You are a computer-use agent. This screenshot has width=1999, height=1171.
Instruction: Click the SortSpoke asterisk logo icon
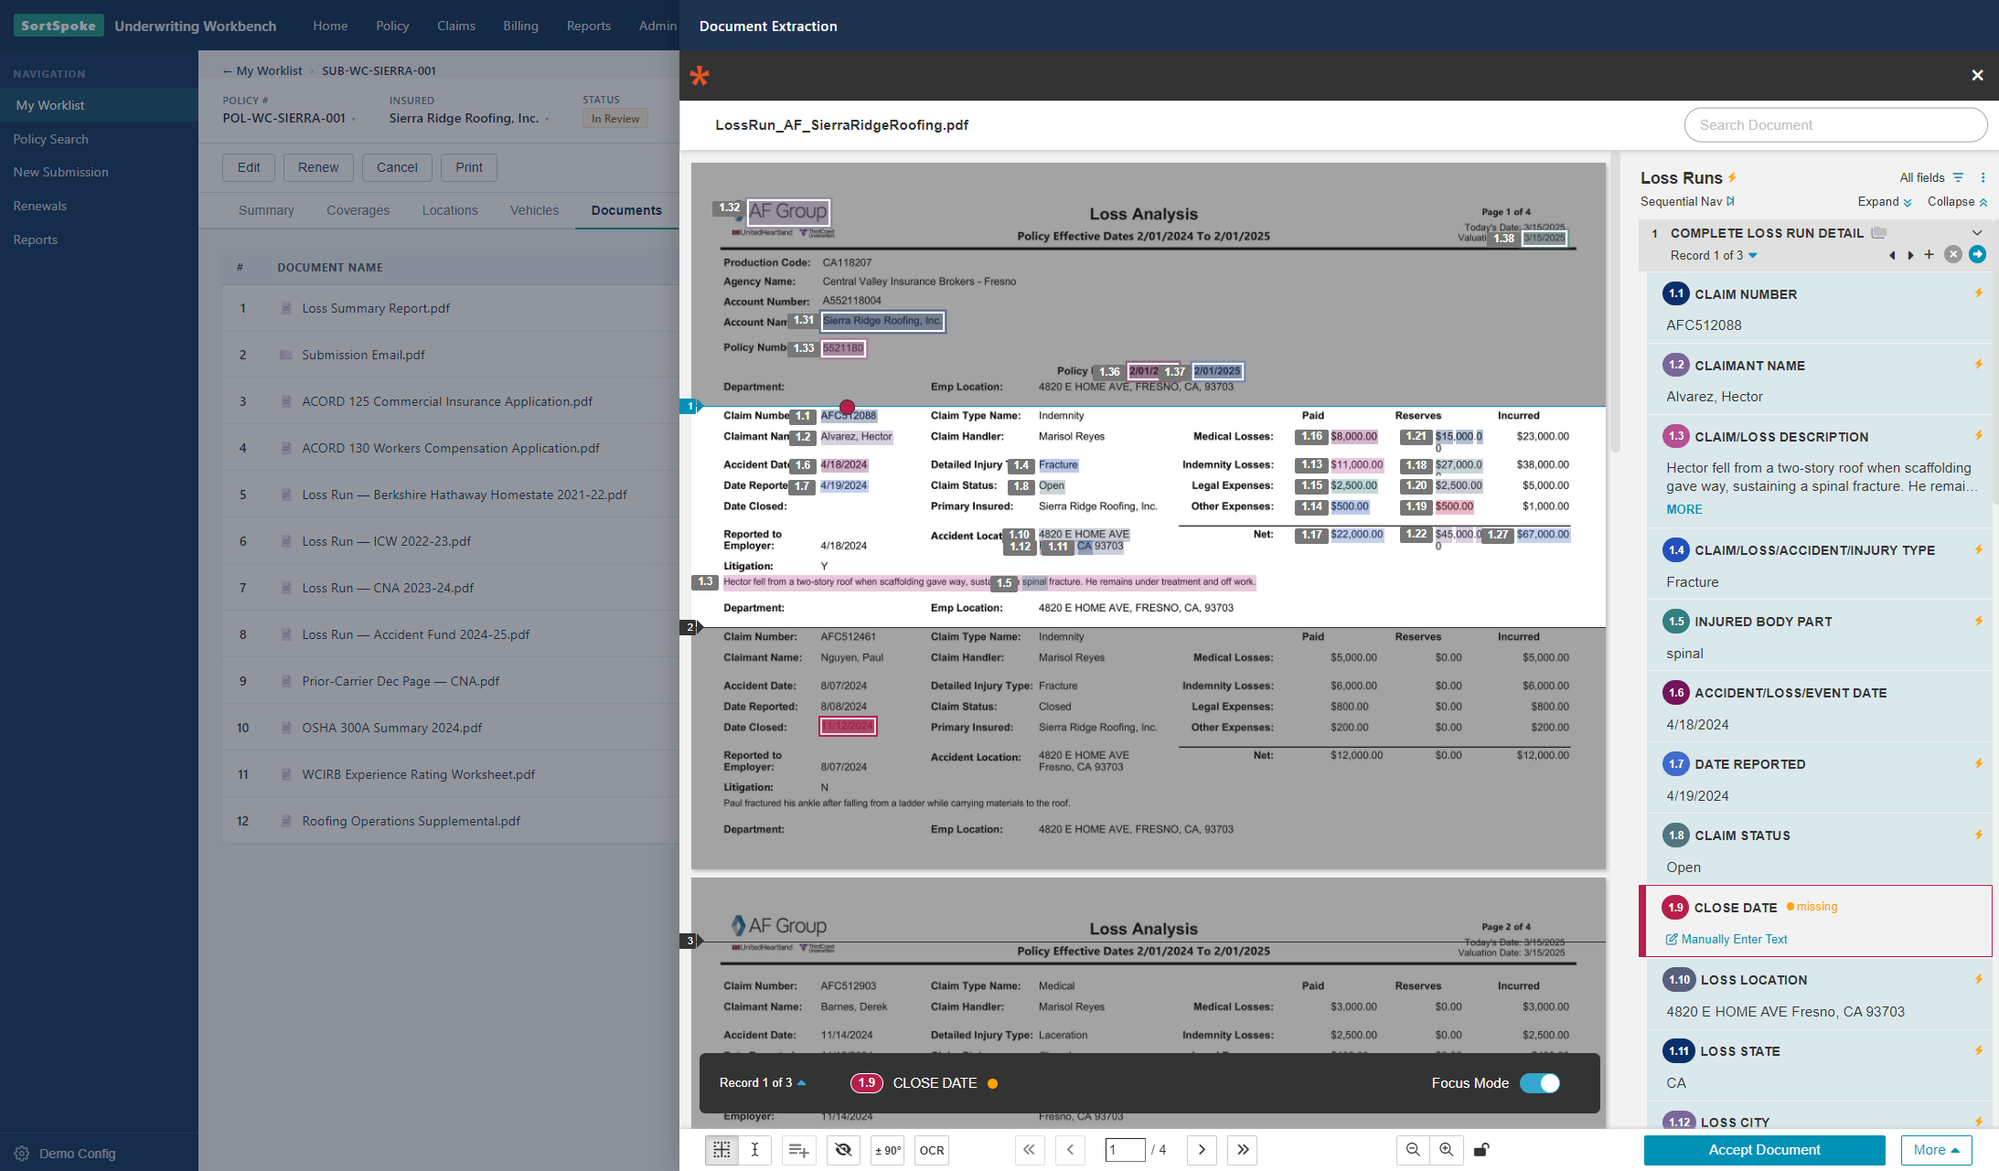click(x=699, y=76)
